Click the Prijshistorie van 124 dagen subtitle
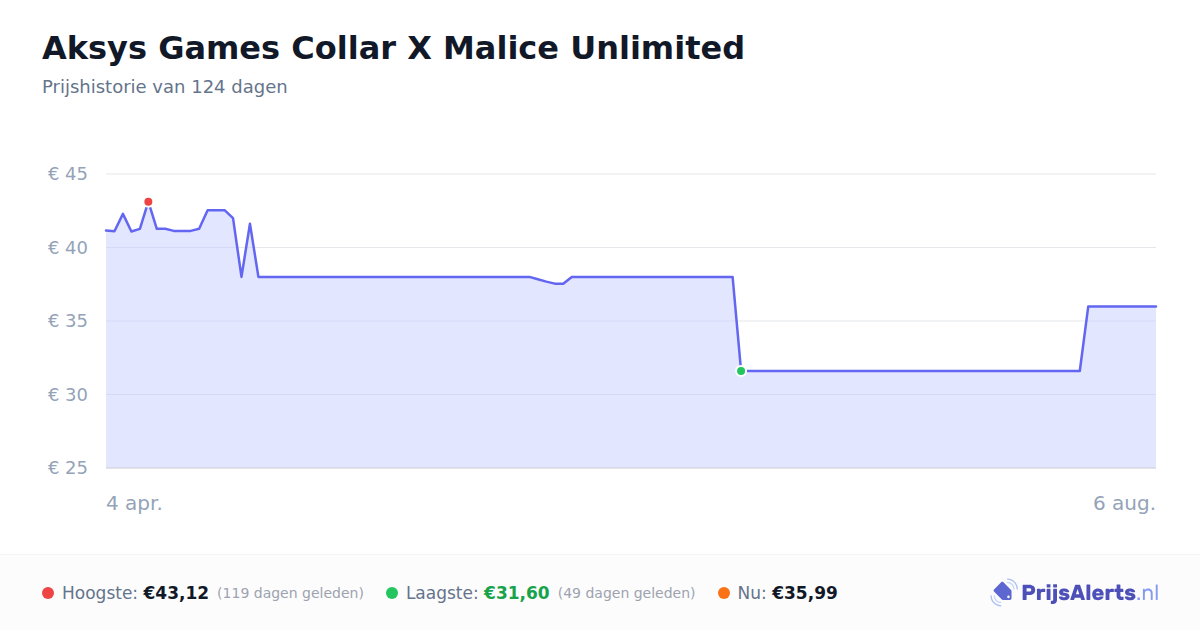 (165, 87)
